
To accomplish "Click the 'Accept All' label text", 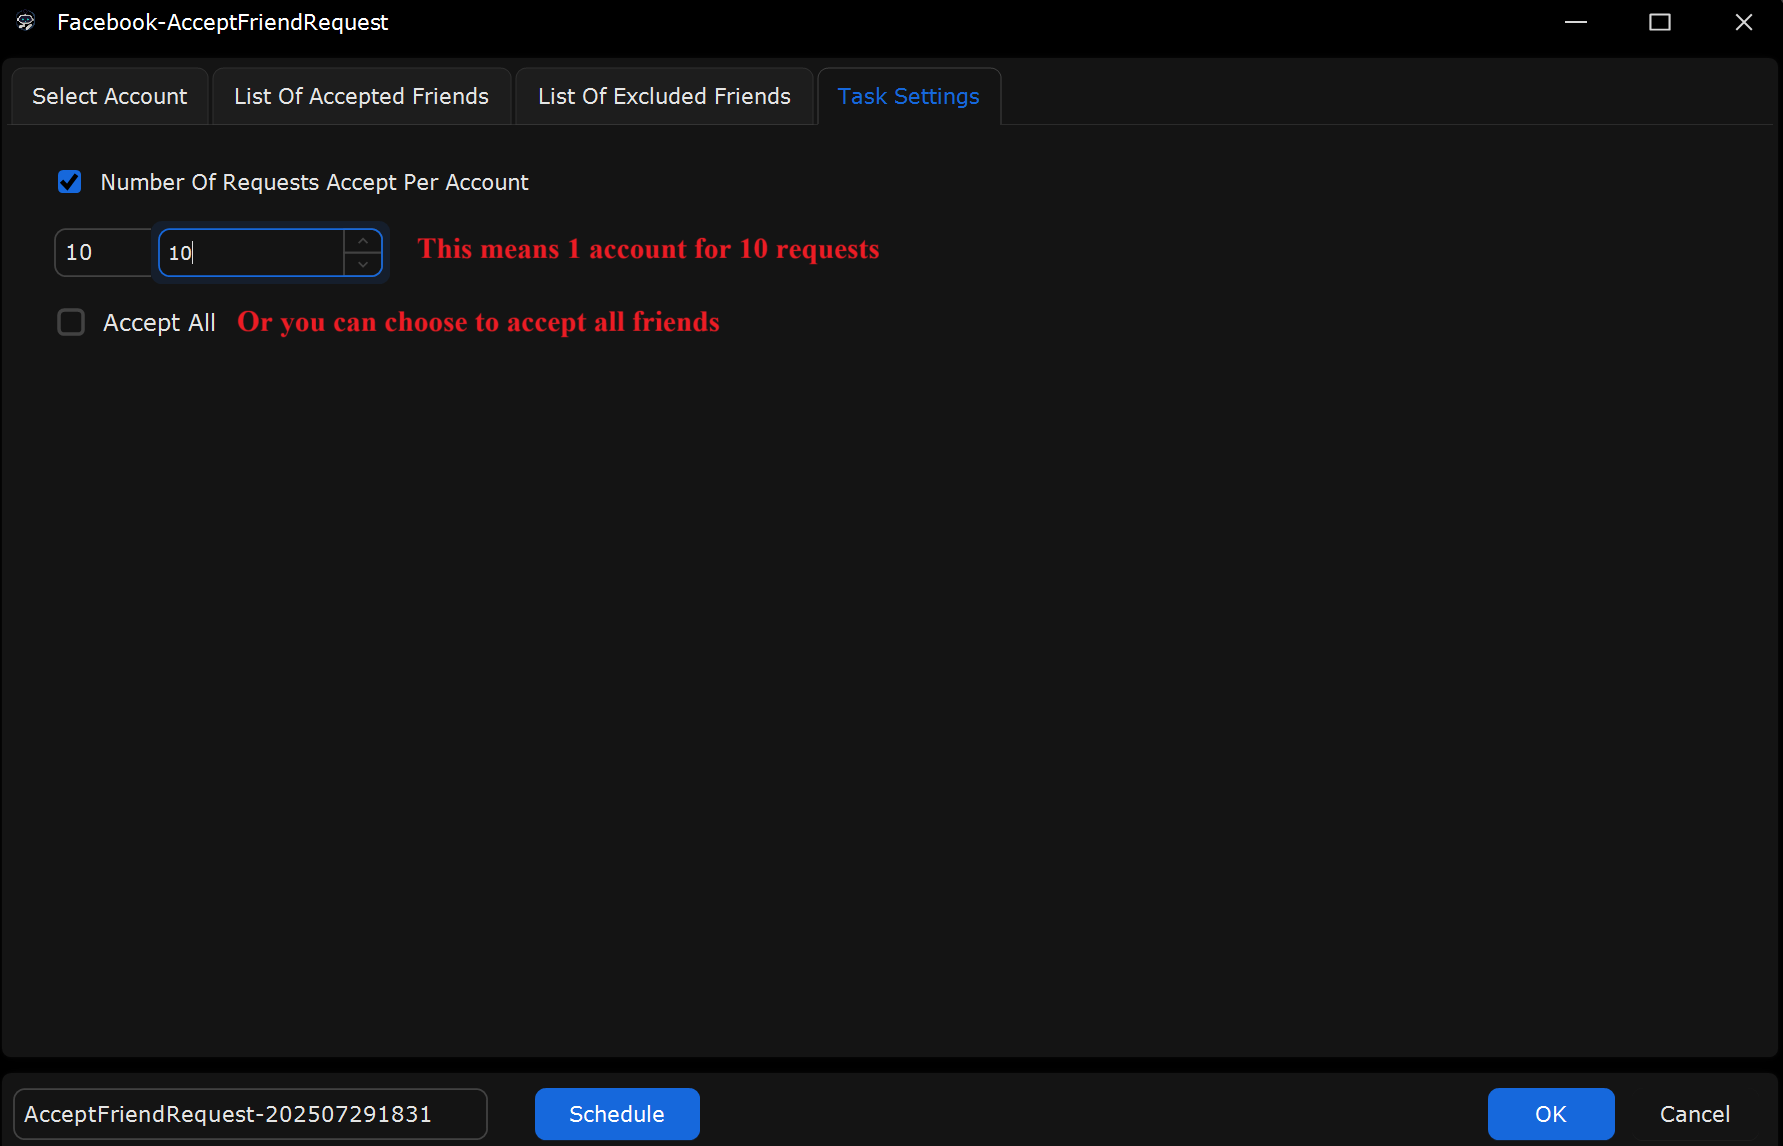I will pyautogui.click(x=159, y=322).
